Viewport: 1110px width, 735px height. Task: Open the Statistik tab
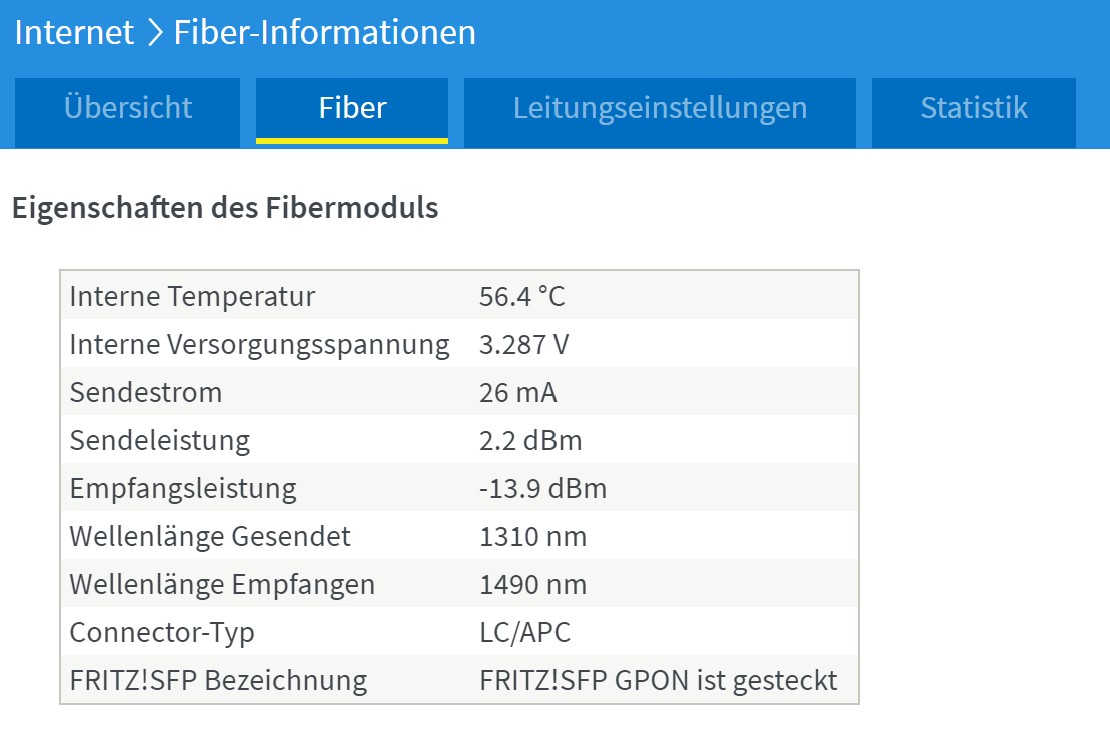(973, 113)
